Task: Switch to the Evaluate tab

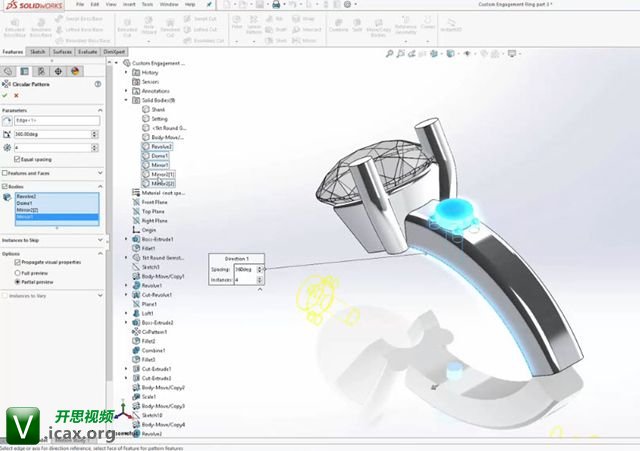Action: pos(87,52)
